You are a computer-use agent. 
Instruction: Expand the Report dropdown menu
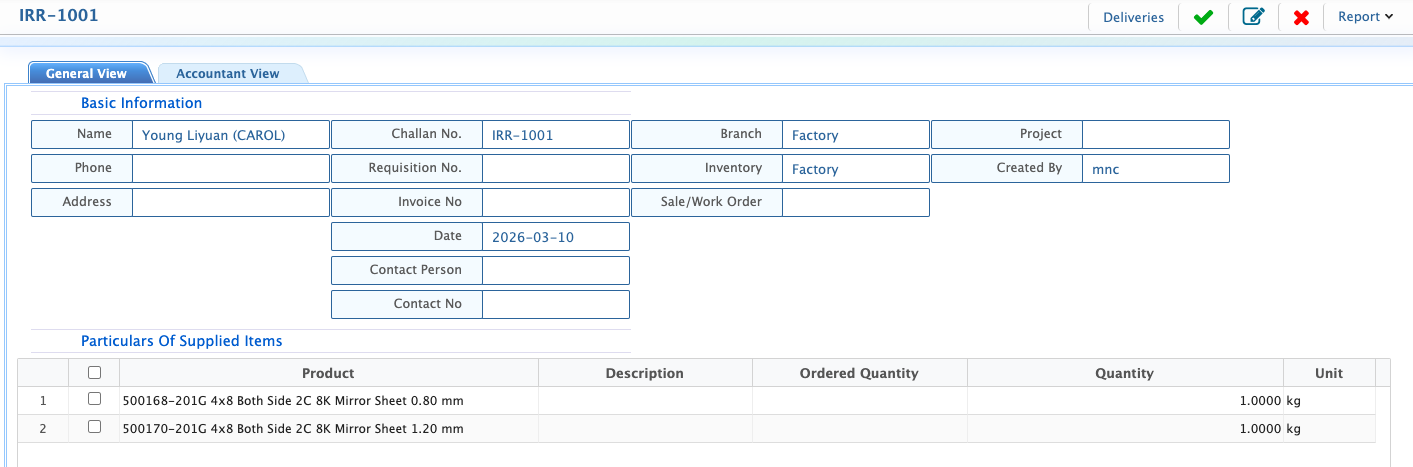(x=1365, y=17)
